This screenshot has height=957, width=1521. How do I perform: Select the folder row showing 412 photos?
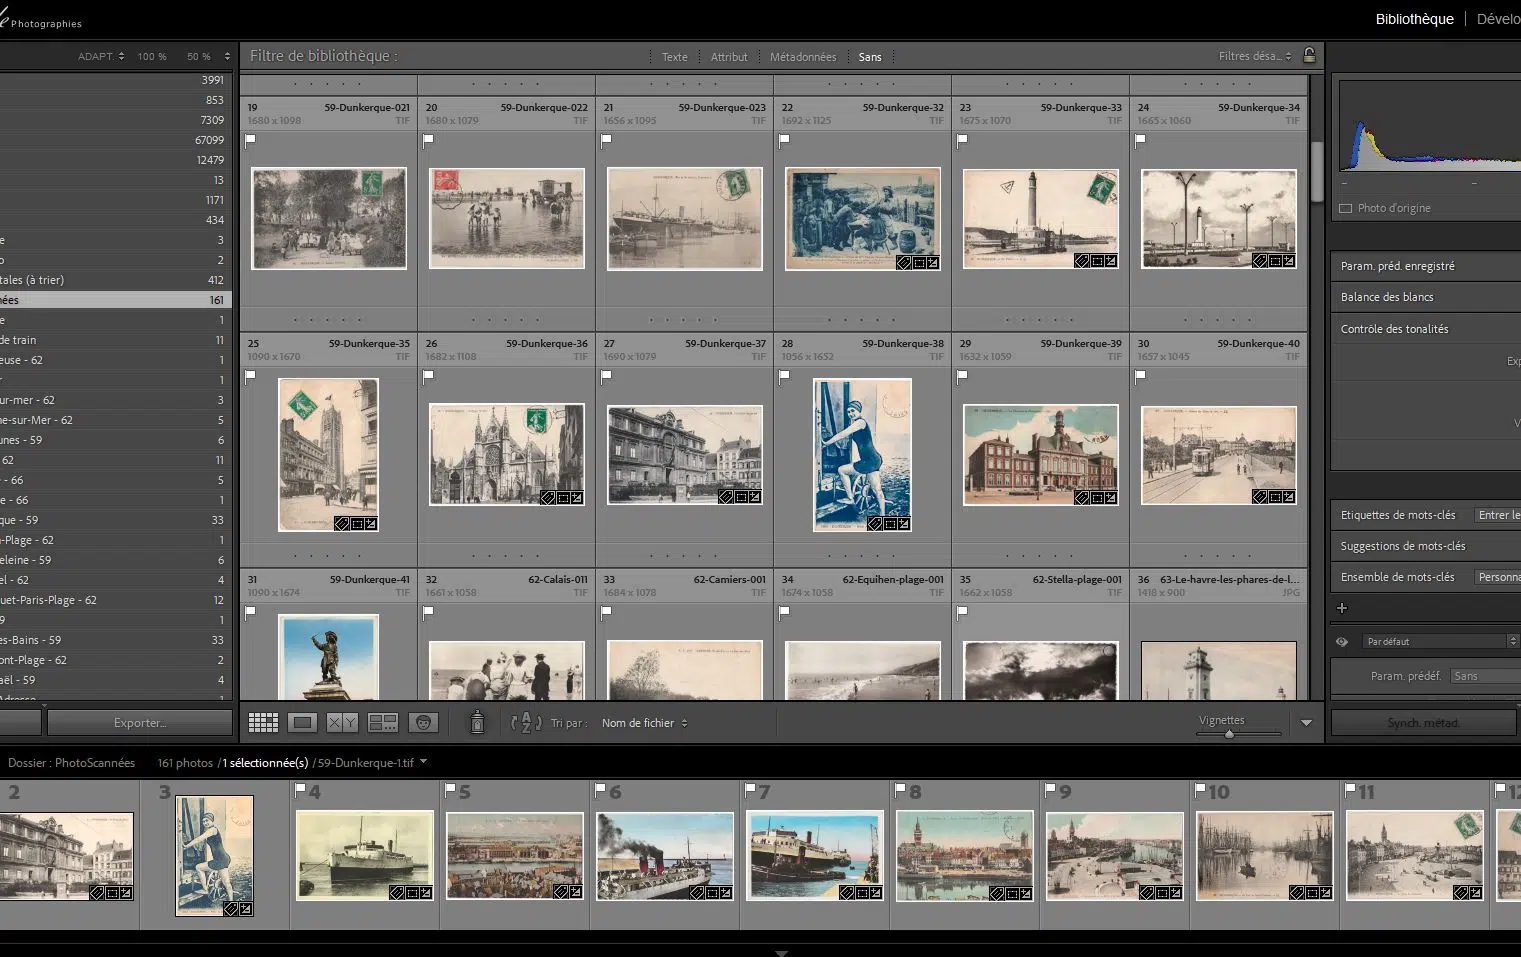point(116,280)
